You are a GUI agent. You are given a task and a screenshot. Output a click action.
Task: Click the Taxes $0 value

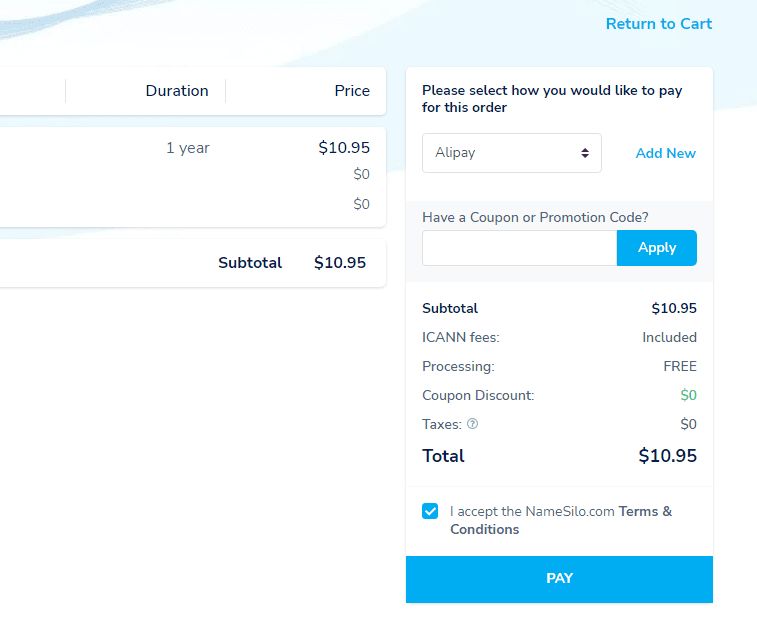pos(688,424)
